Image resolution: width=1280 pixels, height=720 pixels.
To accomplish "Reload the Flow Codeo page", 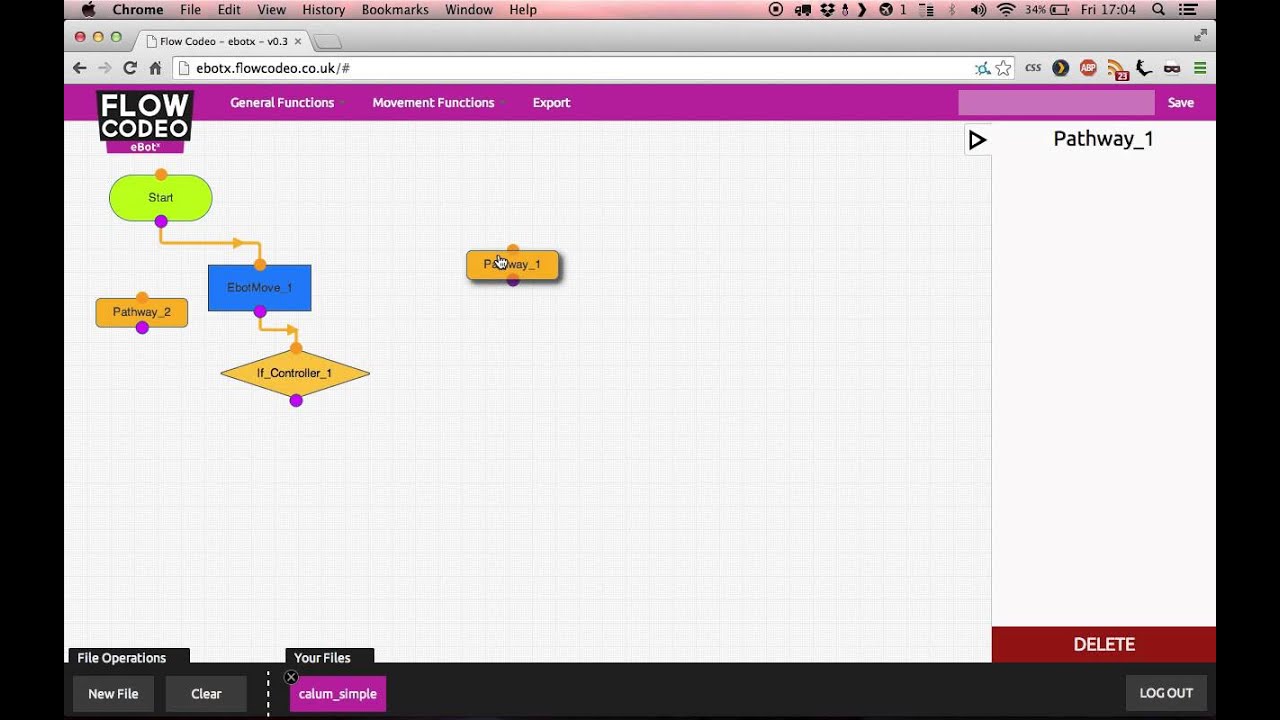I will pos(130,68).
